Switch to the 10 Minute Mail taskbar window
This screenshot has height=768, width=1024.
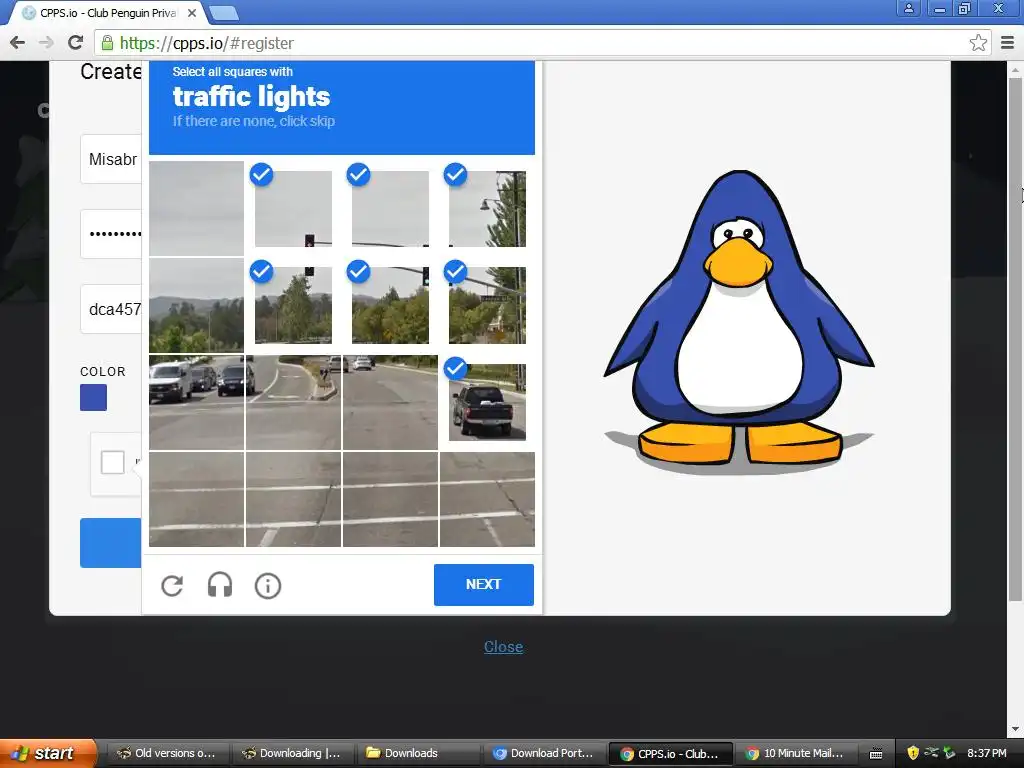point(795,753)
